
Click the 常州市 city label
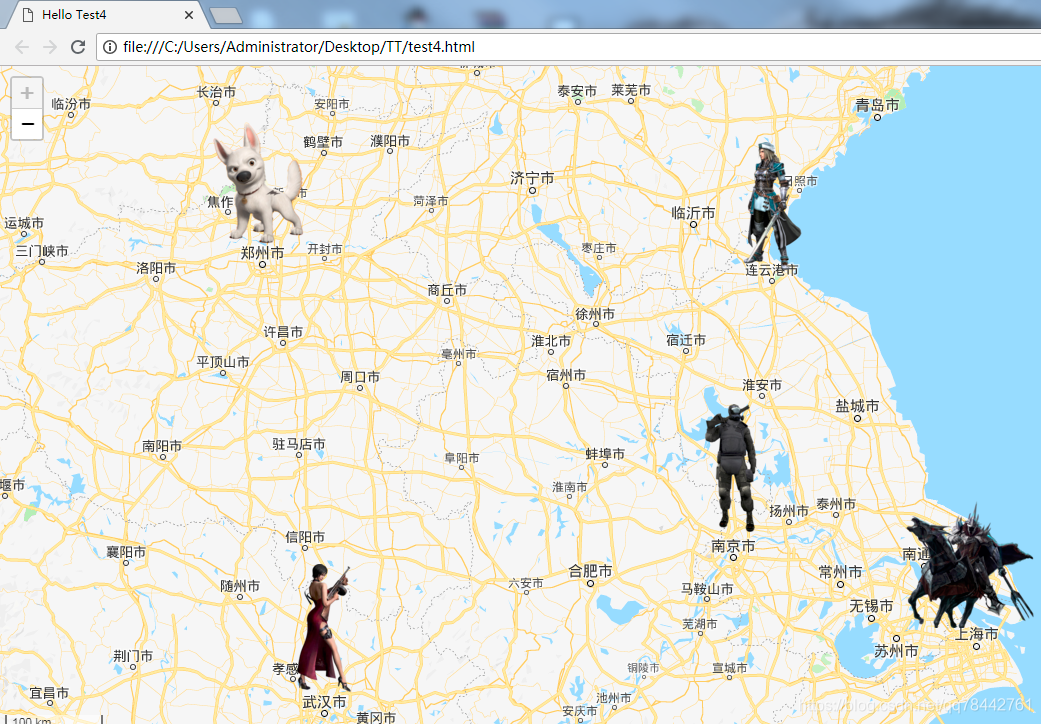[841, 572]
